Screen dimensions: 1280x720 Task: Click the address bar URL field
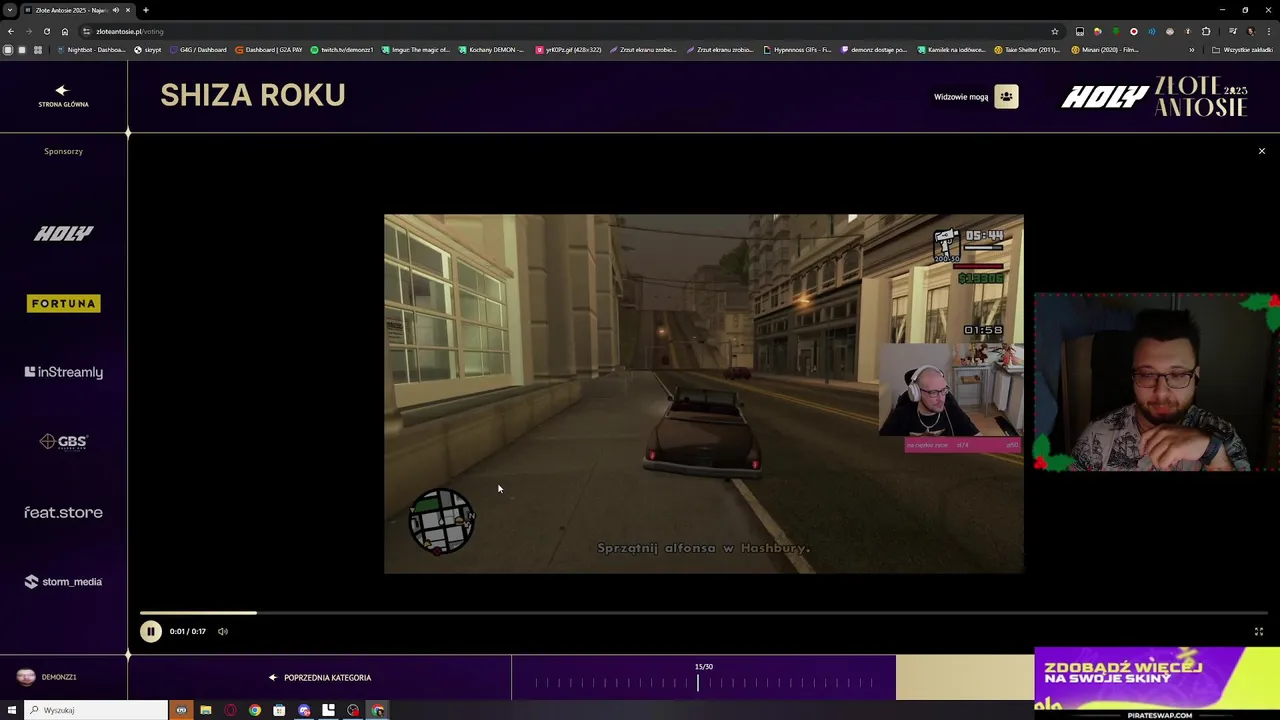tap(570, 31)
